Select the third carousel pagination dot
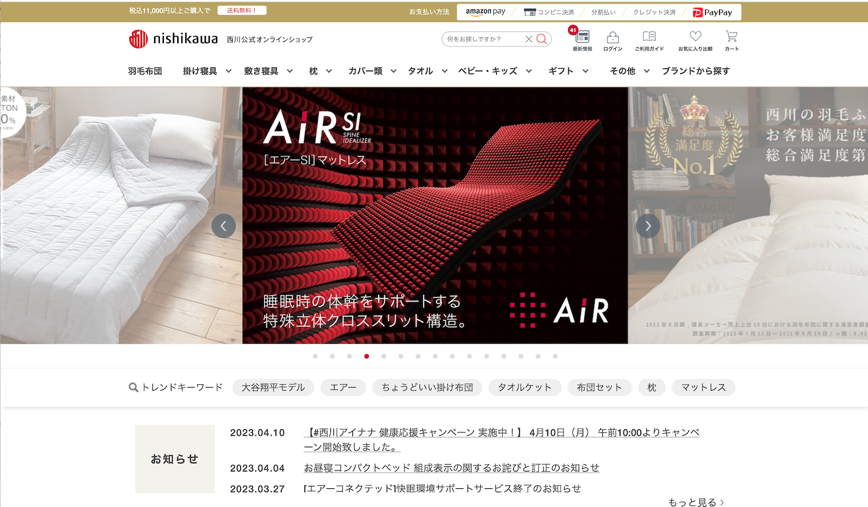 click(349, 356)
